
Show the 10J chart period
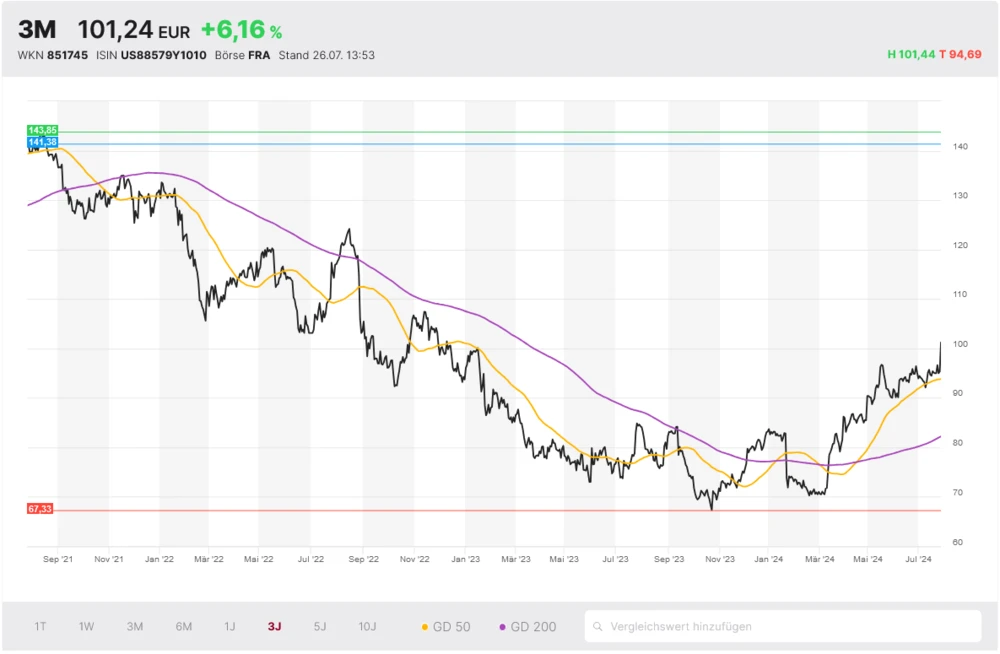pyautogui.click(x=367, y=627)
